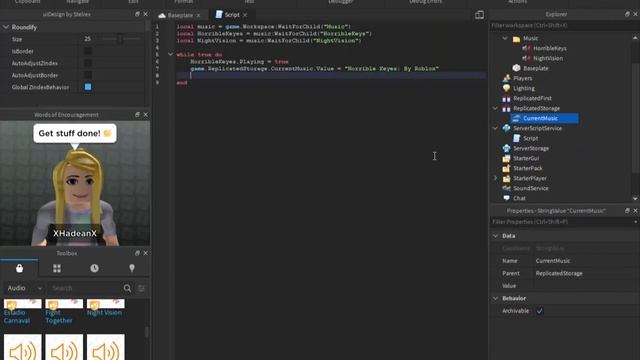Focus the Filter Properties field
Screen dimensions: 640x360
[x=562, y=222]
